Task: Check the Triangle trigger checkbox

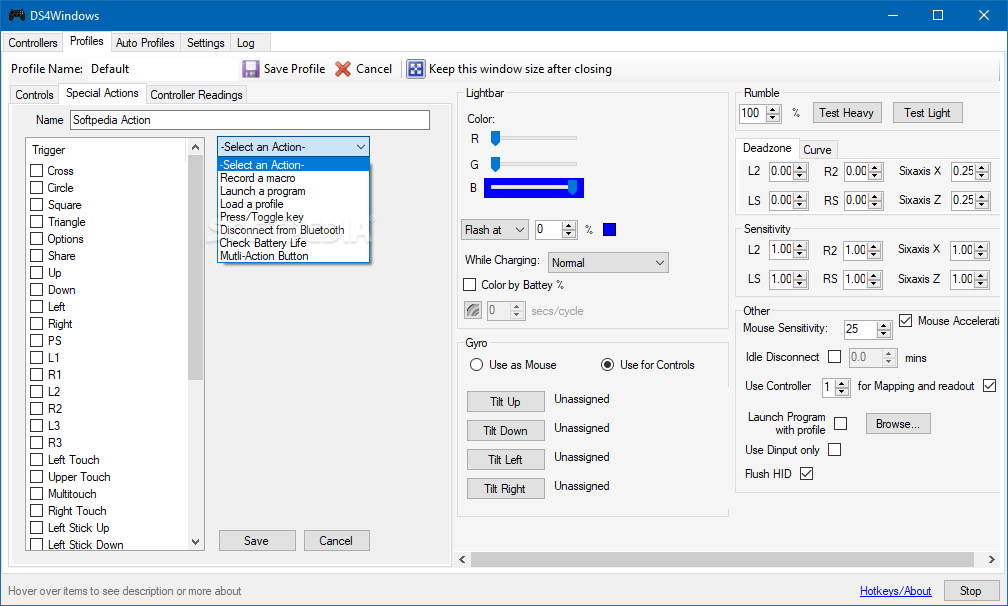Action: point(37,222)
